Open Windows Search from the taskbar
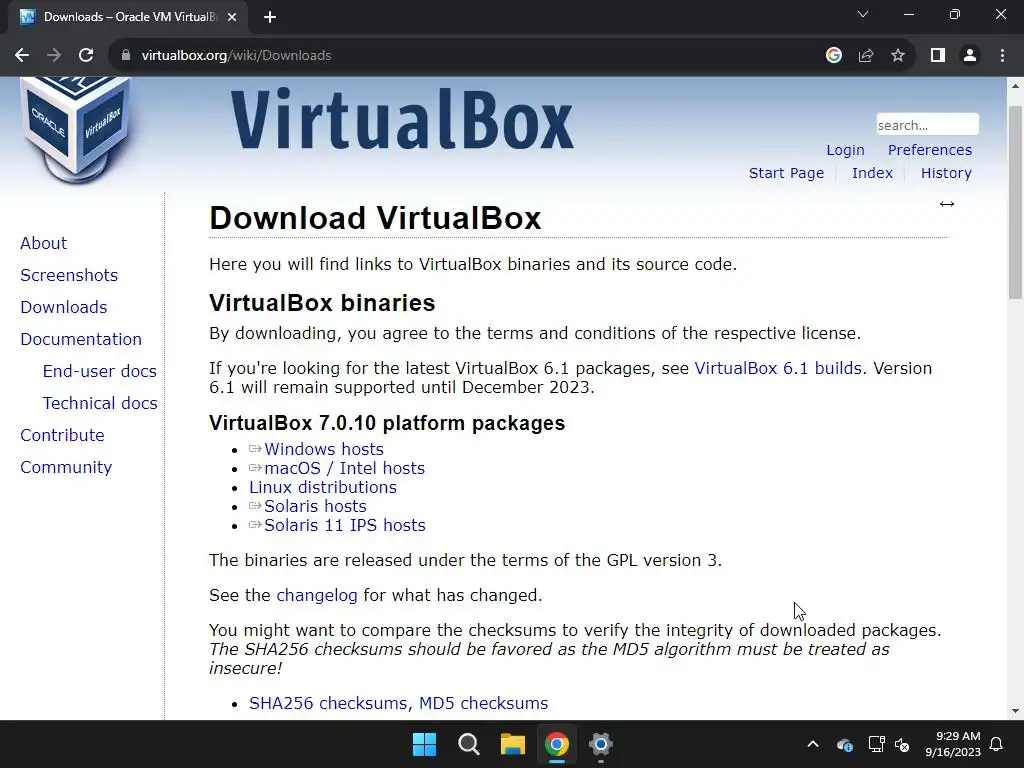 coord(468,744)
